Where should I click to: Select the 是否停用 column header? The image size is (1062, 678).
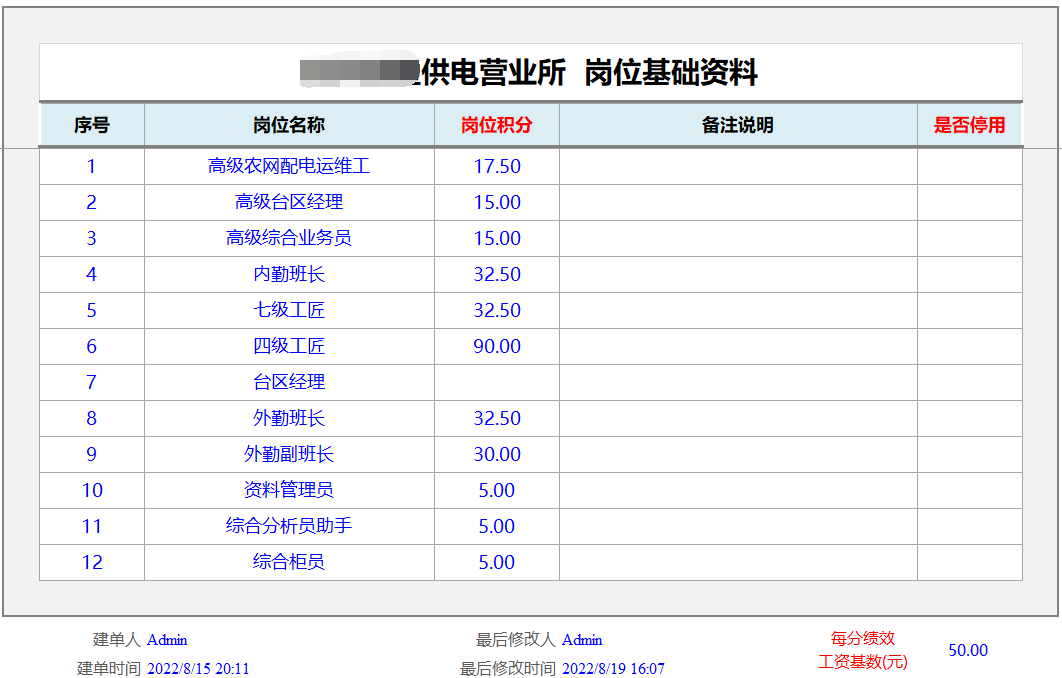click(x=969, y=125)
